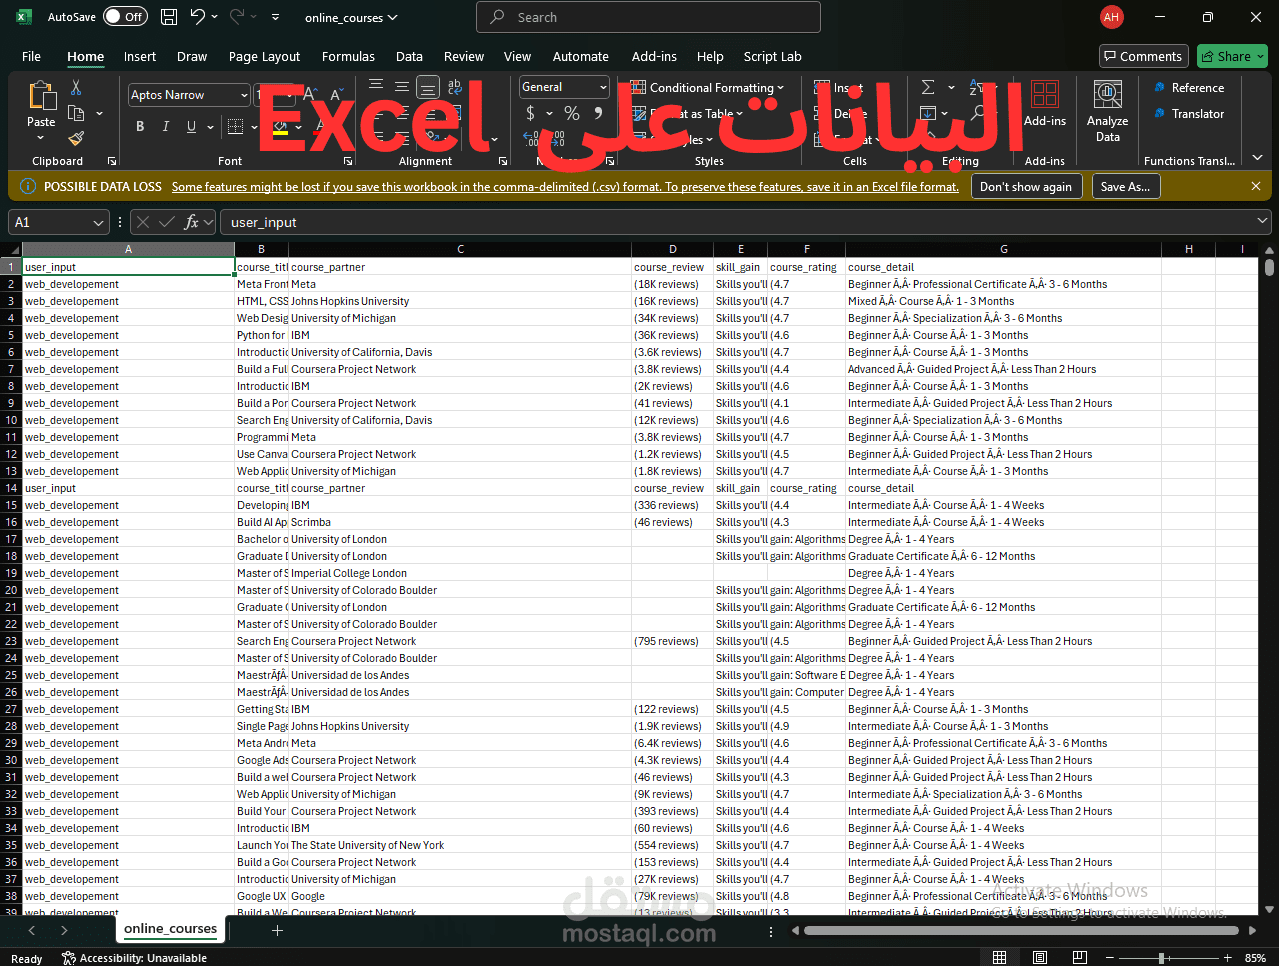Open the File menu
The width and height of the screenshot is (1279, 966).
(x=31, y=56)
